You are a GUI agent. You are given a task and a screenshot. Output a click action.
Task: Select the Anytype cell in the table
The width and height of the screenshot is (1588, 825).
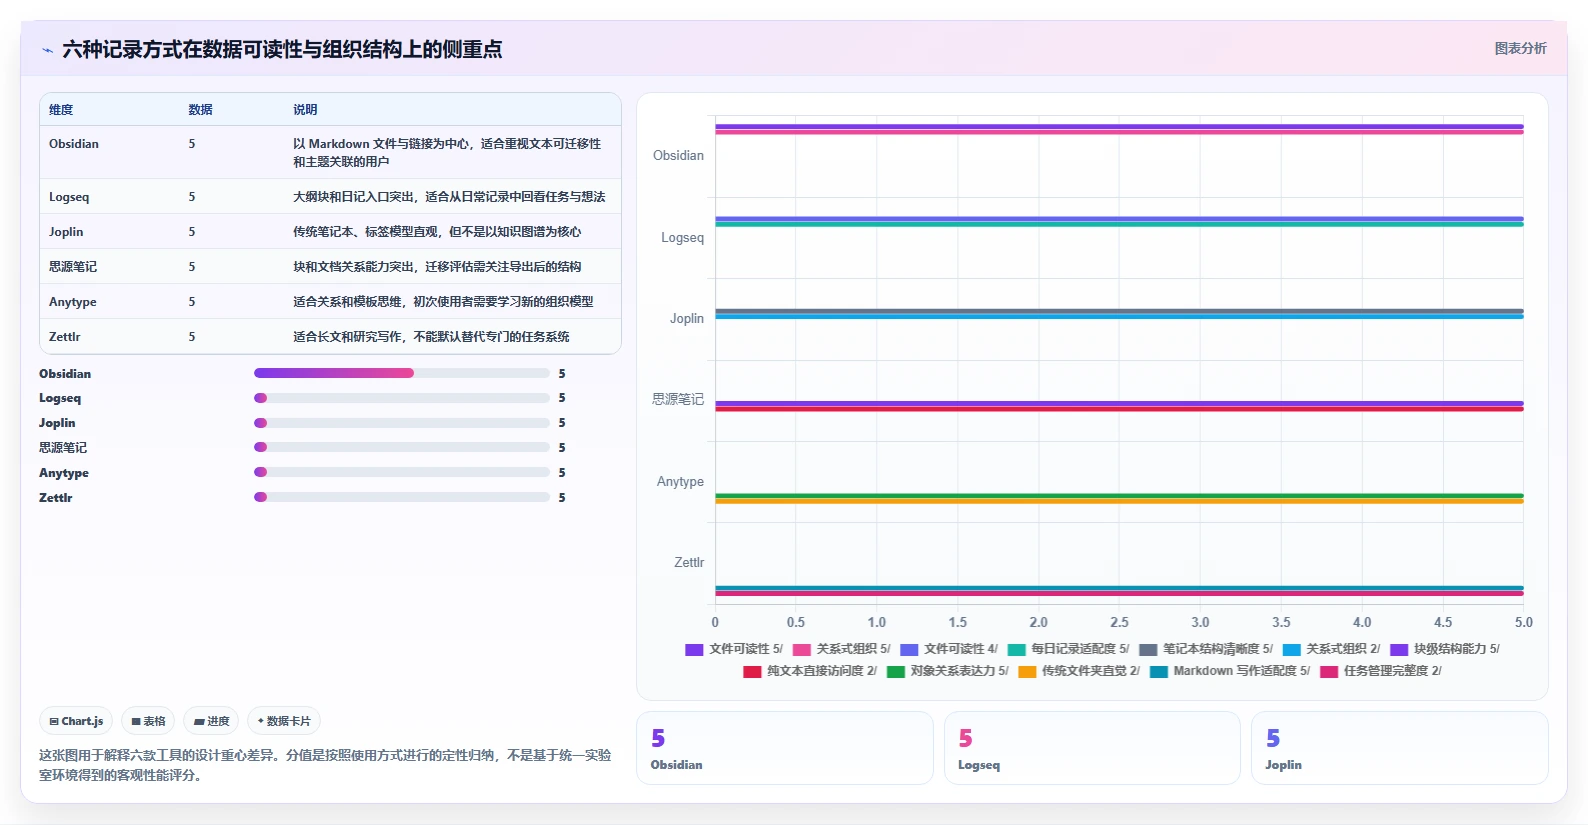[x=73, y=302]
